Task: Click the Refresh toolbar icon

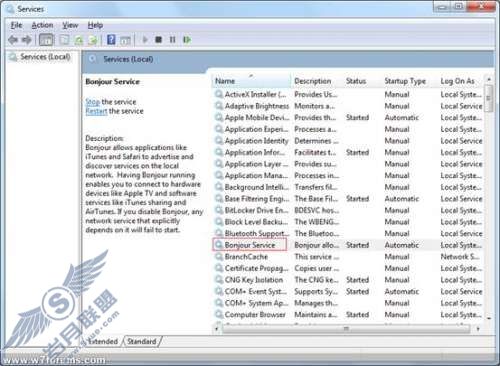Action: pyautogui.click(x=79, y=40)
